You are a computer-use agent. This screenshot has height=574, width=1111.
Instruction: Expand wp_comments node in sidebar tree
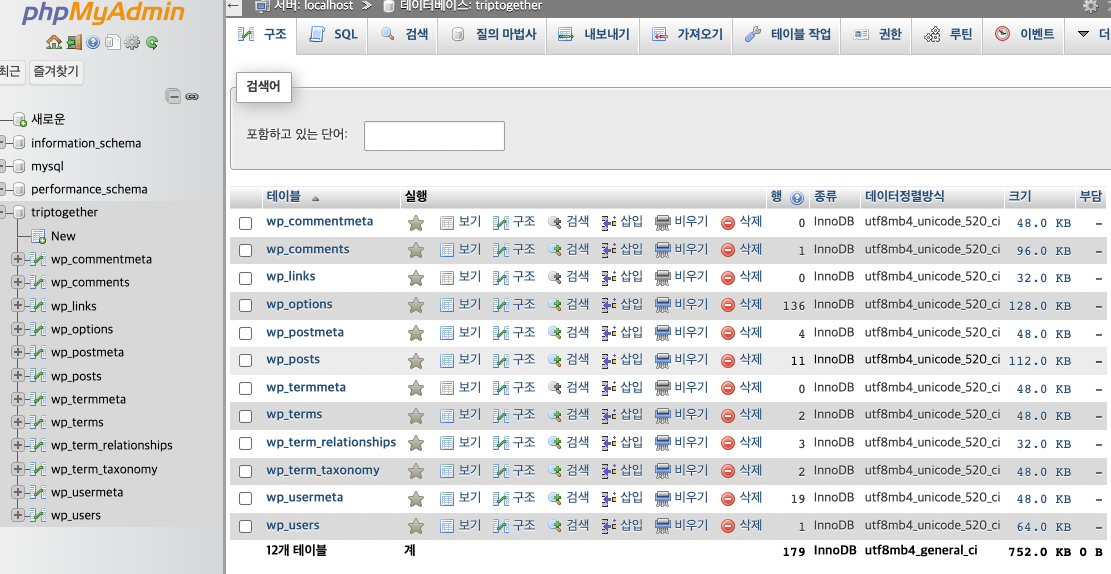point(18,282)
